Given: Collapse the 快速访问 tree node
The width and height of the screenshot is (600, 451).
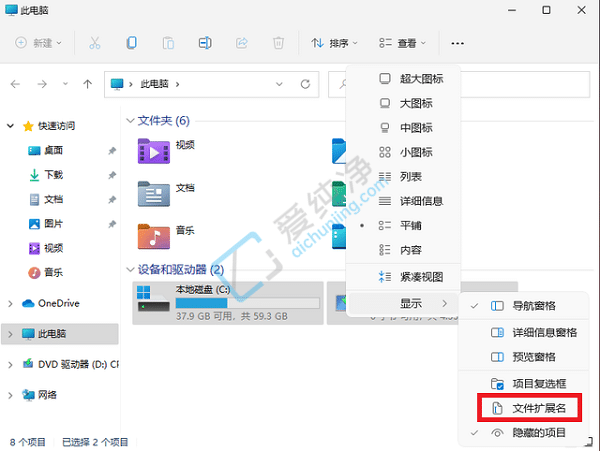Looking at the screenshot, I should tap(11, 126).
